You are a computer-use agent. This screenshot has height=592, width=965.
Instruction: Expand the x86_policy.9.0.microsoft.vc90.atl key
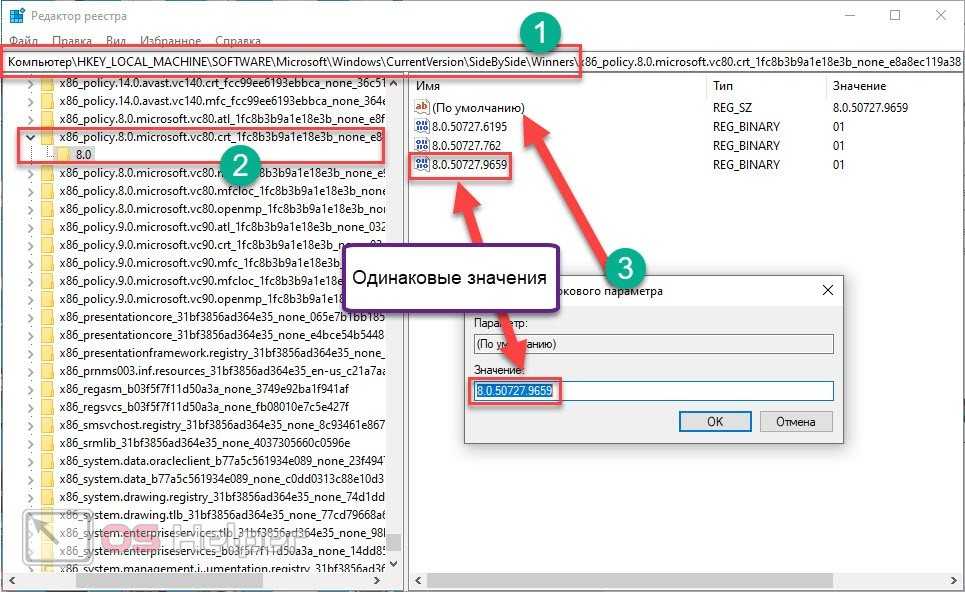click(x=31, y=227)
